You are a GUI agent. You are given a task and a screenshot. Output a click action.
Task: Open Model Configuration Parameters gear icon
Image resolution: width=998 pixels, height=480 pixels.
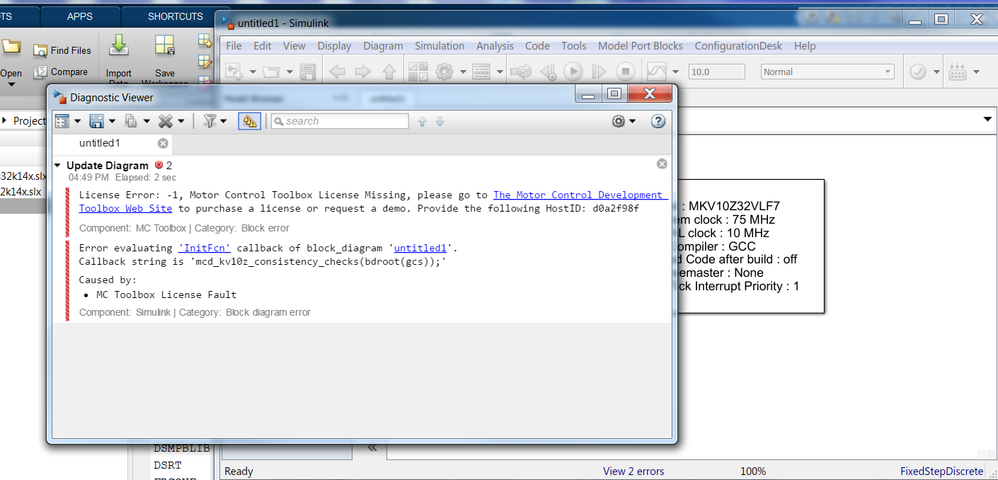[x=444, y=72]
